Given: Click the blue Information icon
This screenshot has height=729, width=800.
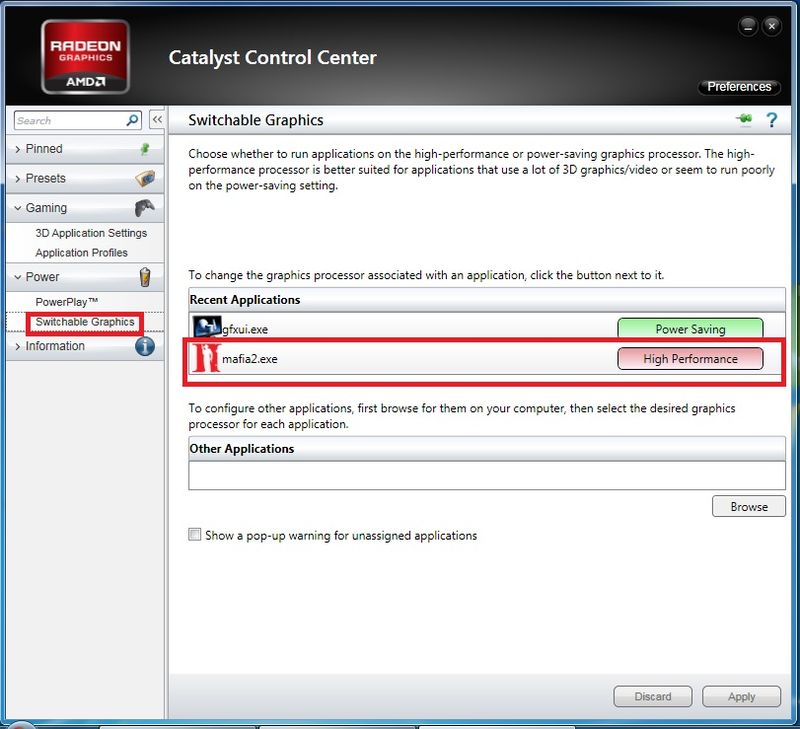Looking at the screenshot, I should [145, 346].
